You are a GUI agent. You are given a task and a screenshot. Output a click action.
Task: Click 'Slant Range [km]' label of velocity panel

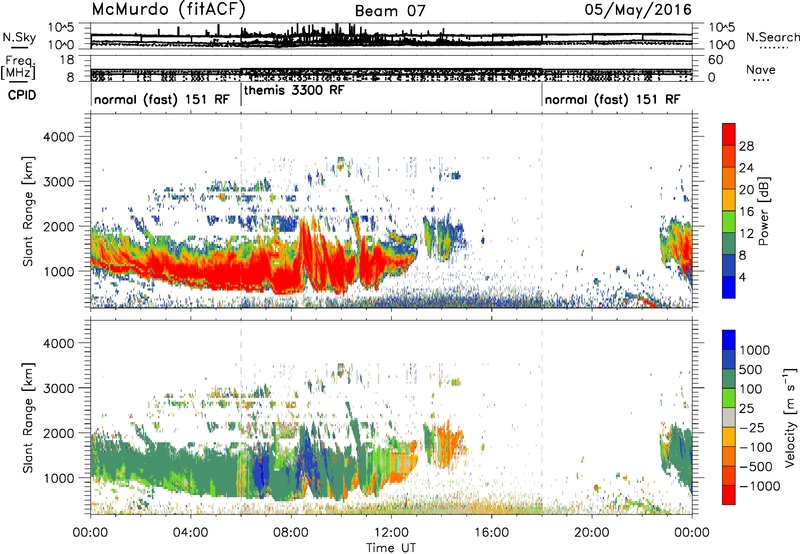coord(28,417)
